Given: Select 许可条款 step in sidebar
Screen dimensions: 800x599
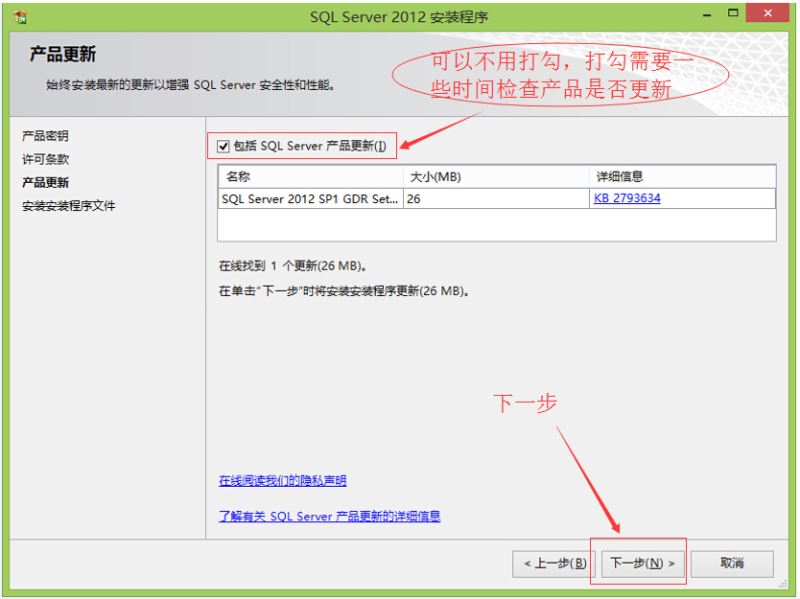Looking at the screenshot, I should pos(45,159).
